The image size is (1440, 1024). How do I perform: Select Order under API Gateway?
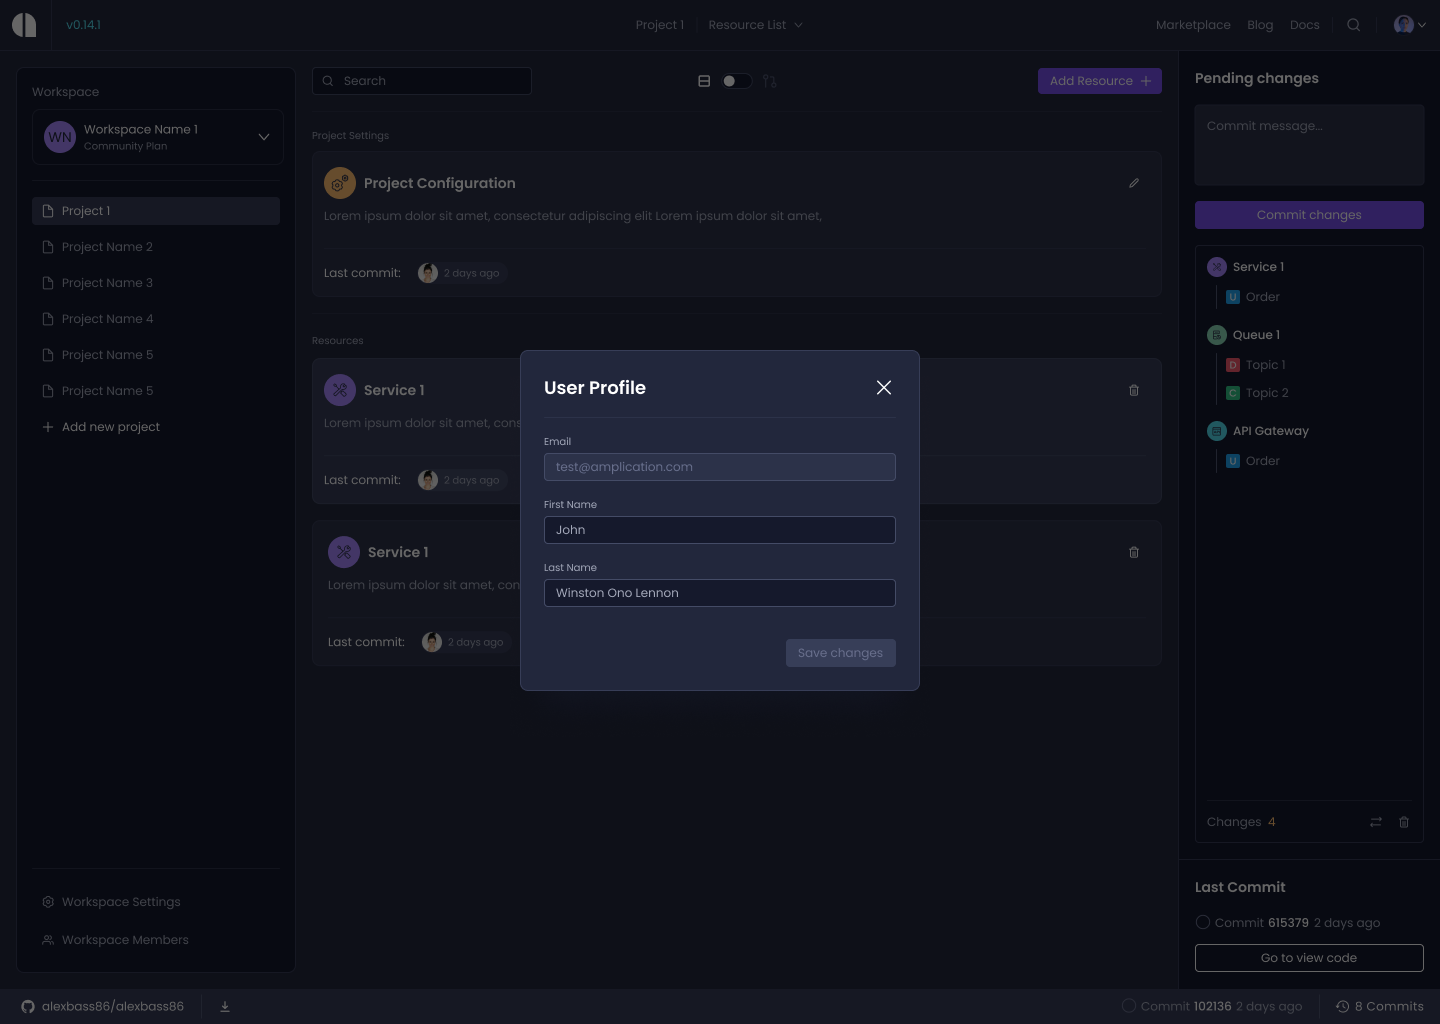click(1253, 461)
